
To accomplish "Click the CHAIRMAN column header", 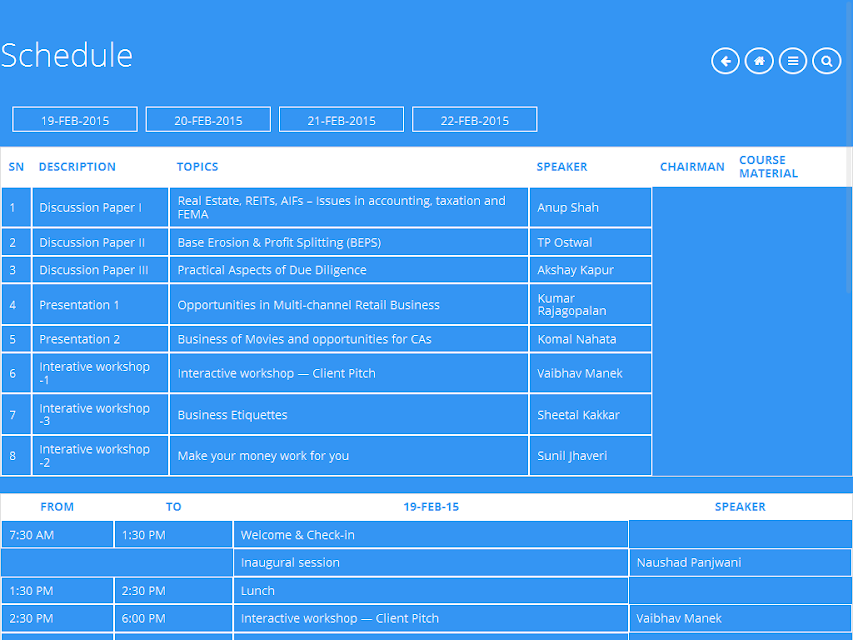I will click(x=692, y=167).
